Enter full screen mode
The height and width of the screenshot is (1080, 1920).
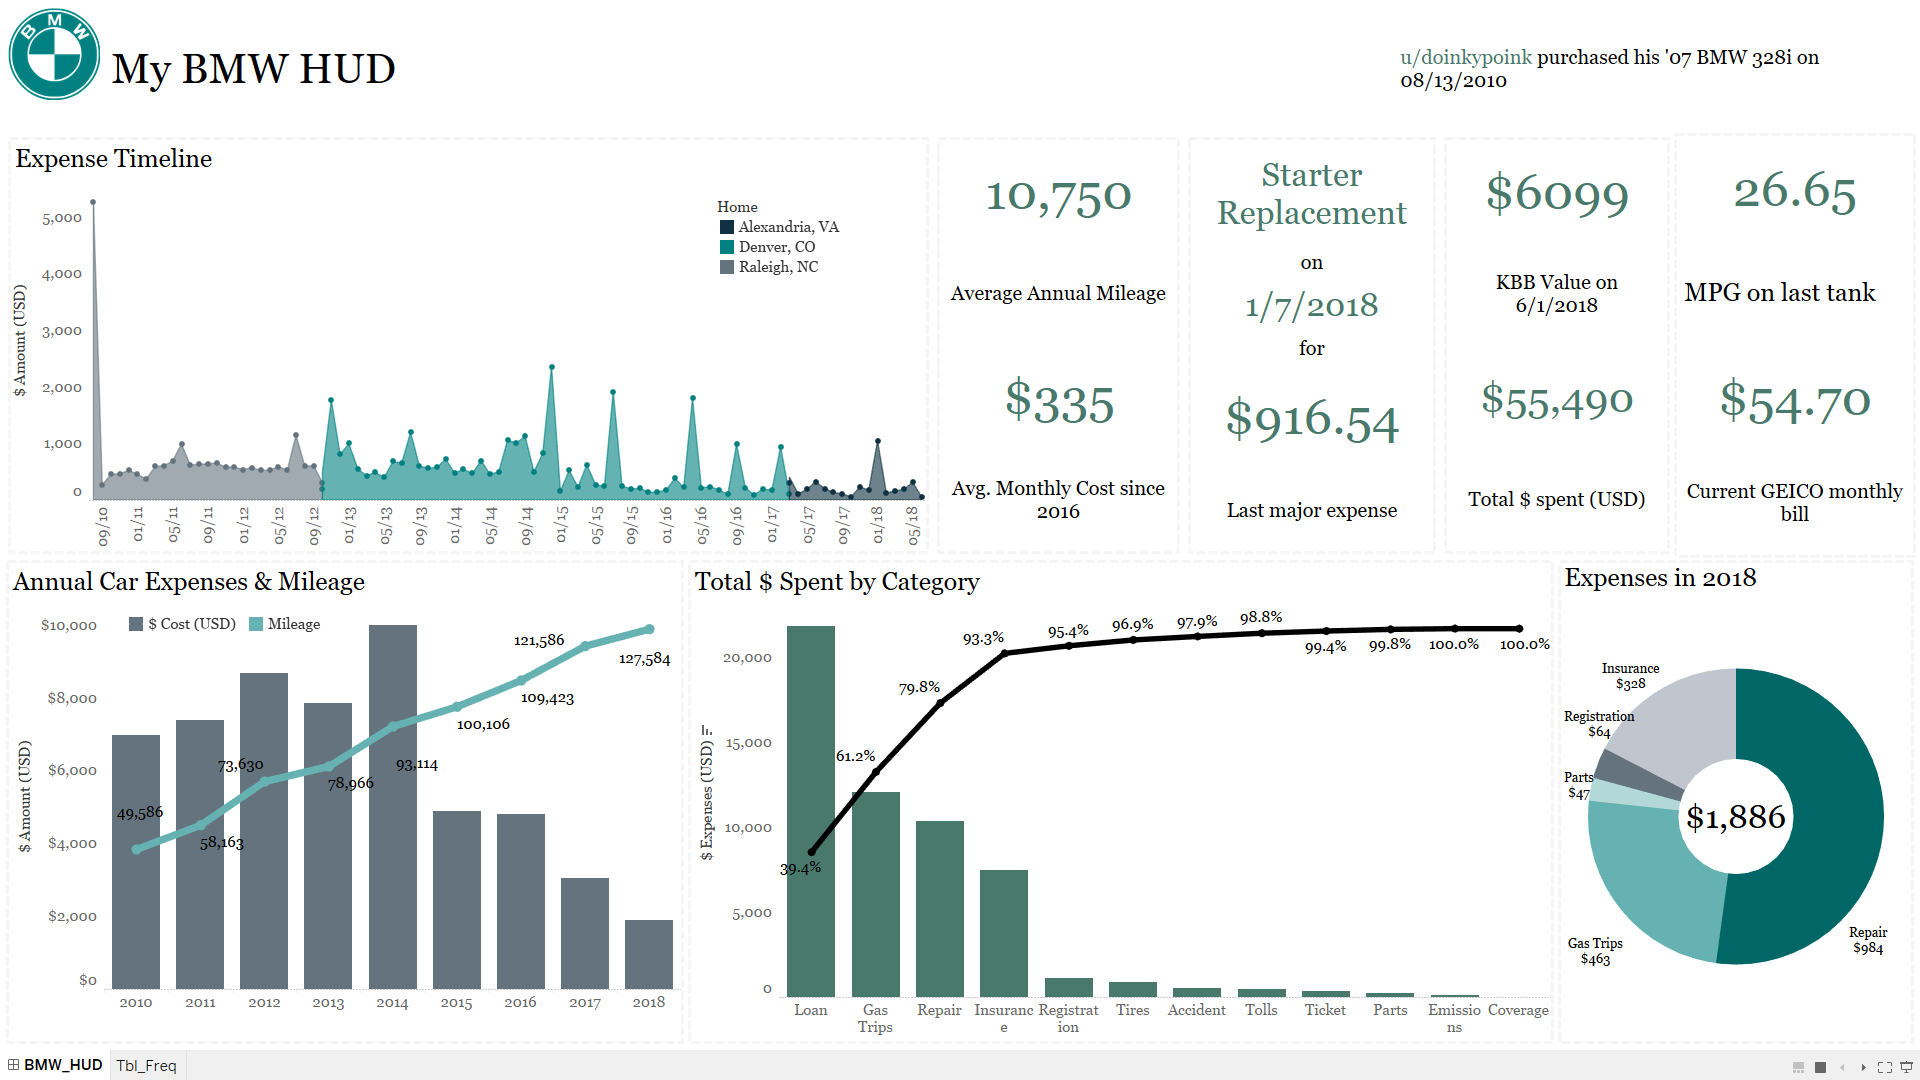point(1885,1067)
